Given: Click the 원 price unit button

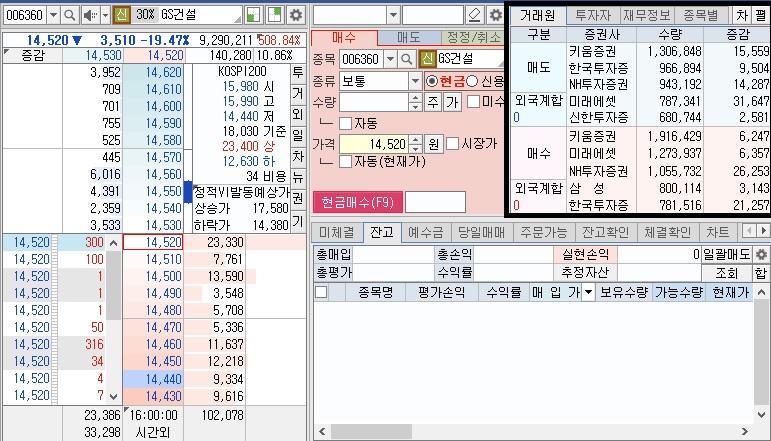Looking at the screenshot, I should pos(433,144).
